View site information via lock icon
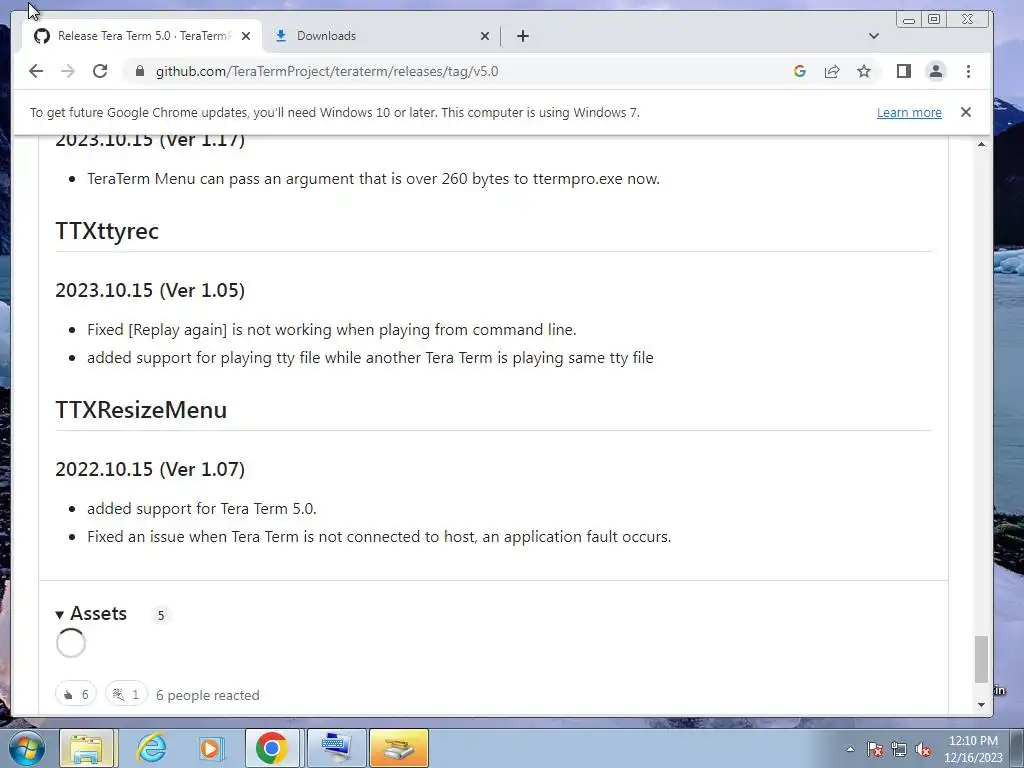Screen dimensions: 1024x768 click(139, 71)
